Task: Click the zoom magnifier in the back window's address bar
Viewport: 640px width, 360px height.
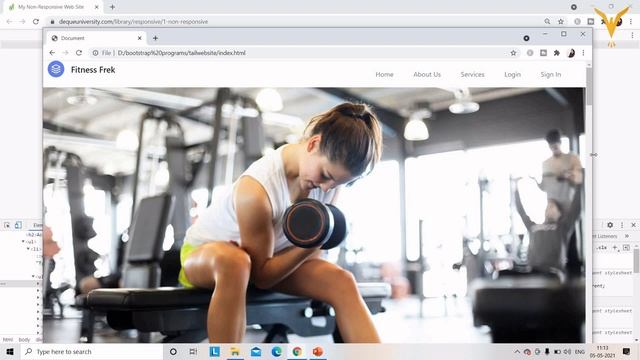Action: coord(547,22)
